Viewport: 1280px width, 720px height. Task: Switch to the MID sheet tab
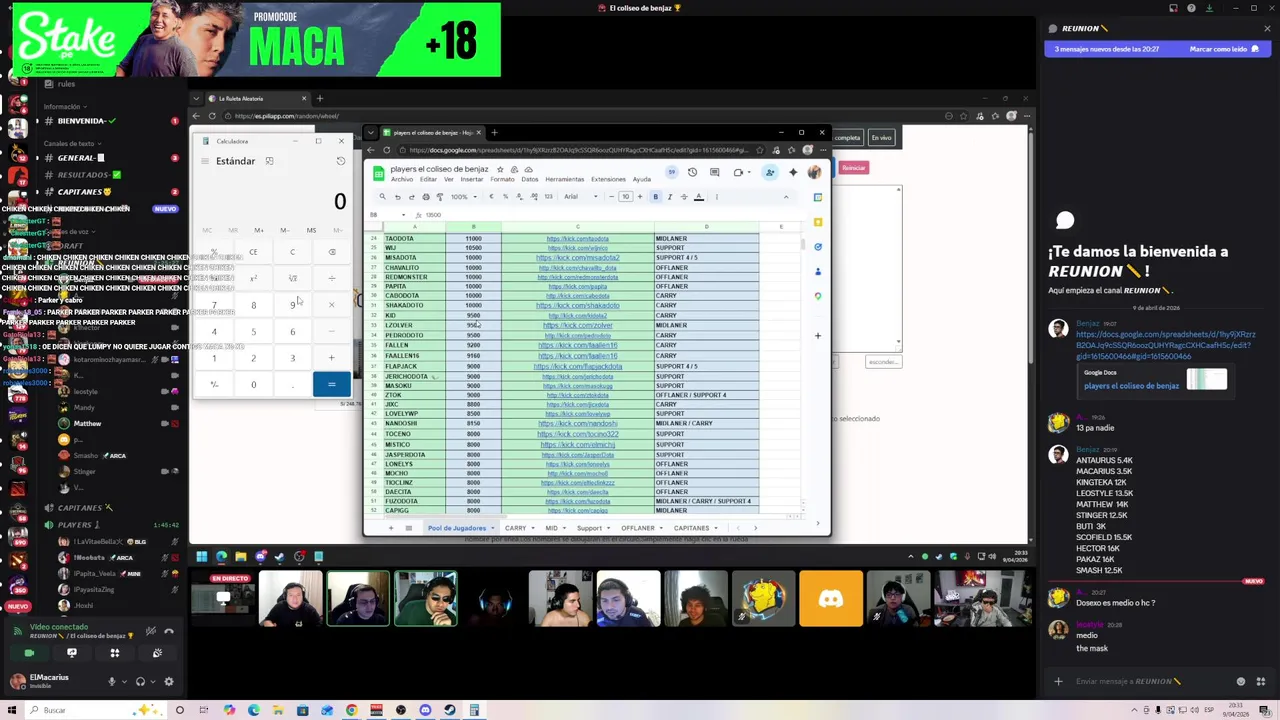552,528
